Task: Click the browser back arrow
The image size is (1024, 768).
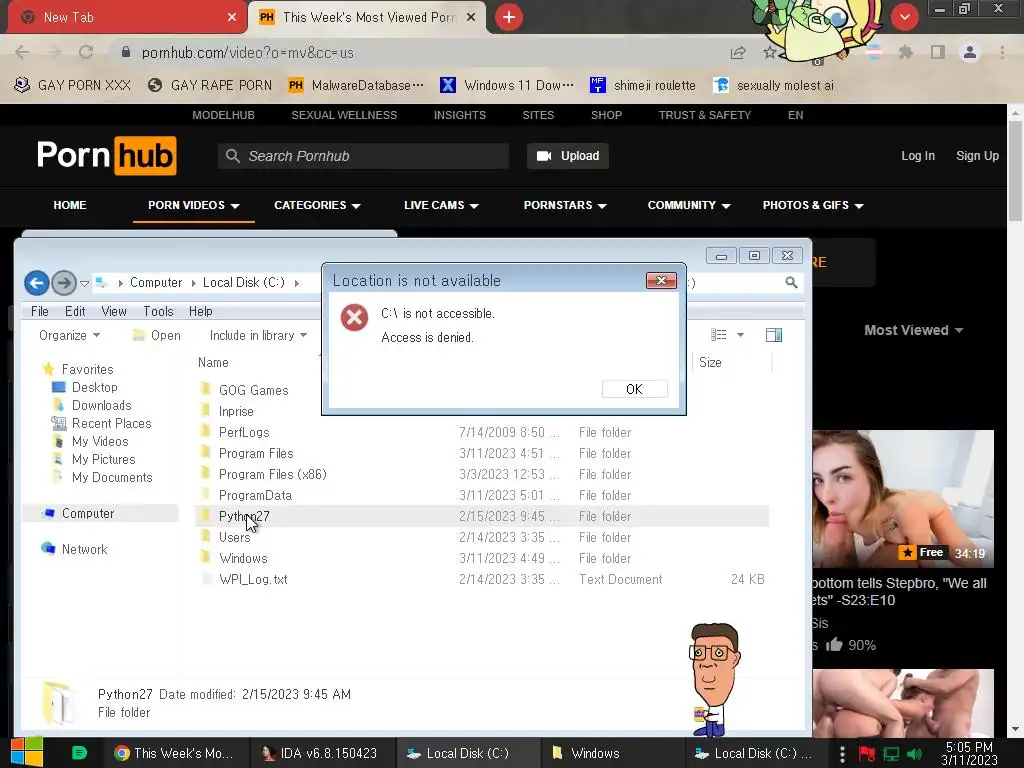Action: (22, 52)
